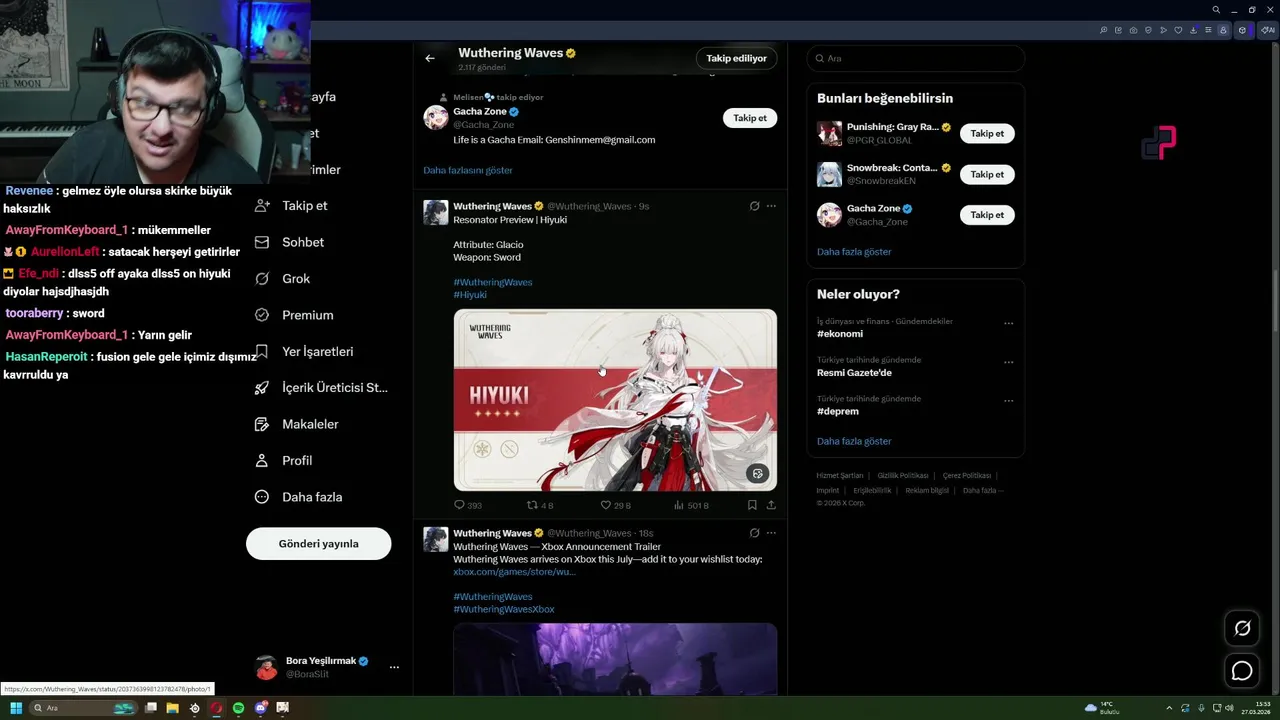1280x720 pixels.
Task: Open Gizlilik Politikası footer link
Action: [x=903, y=476]
